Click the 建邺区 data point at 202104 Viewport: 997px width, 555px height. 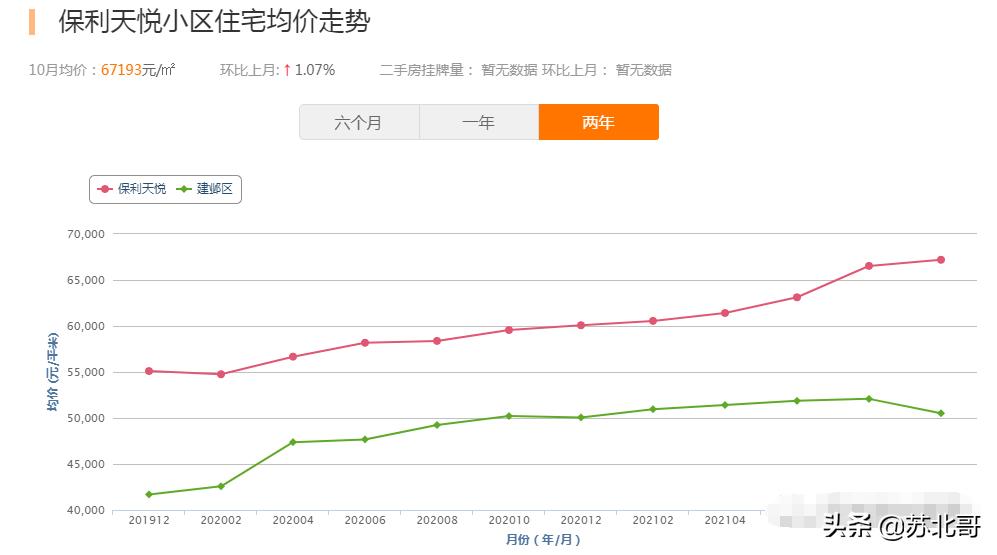pos(725,405)
